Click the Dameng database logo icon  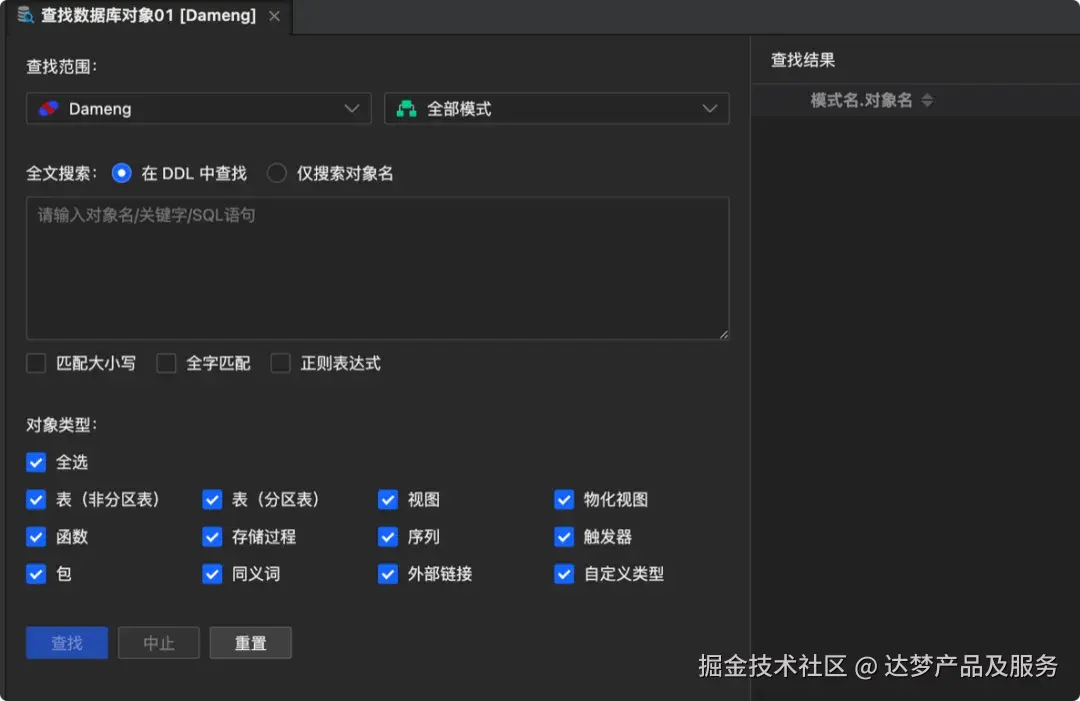[48, 109]
